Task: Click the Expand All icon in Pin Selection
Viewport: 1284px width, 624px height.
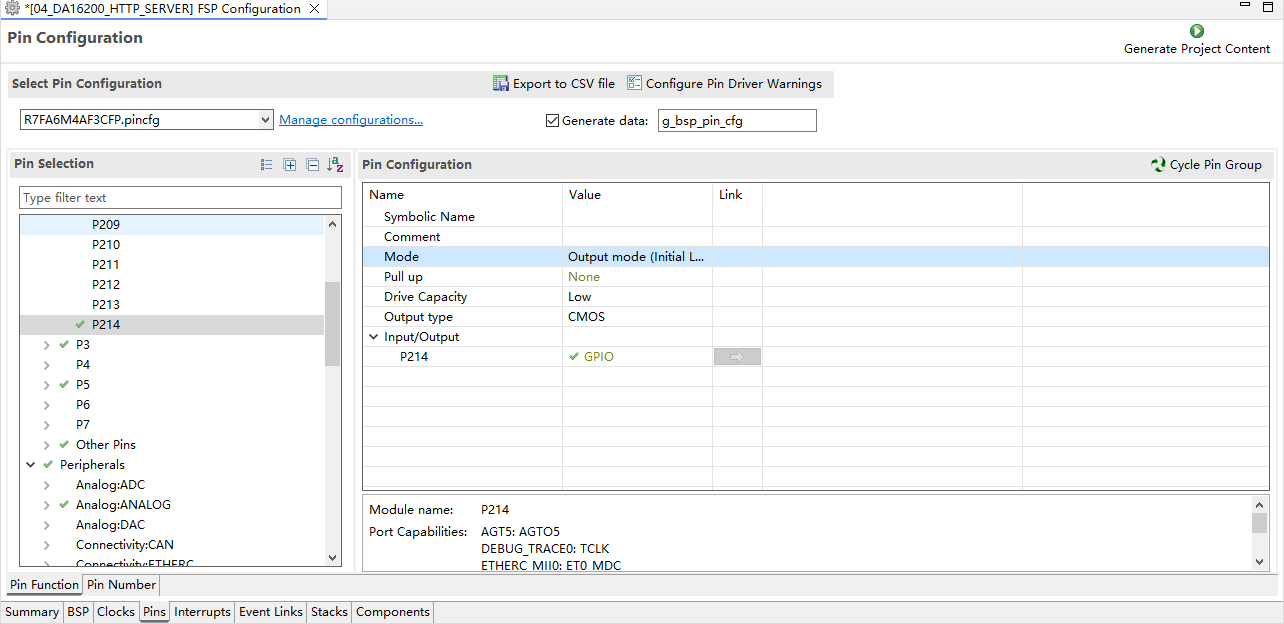Action: tap(290, 165)
